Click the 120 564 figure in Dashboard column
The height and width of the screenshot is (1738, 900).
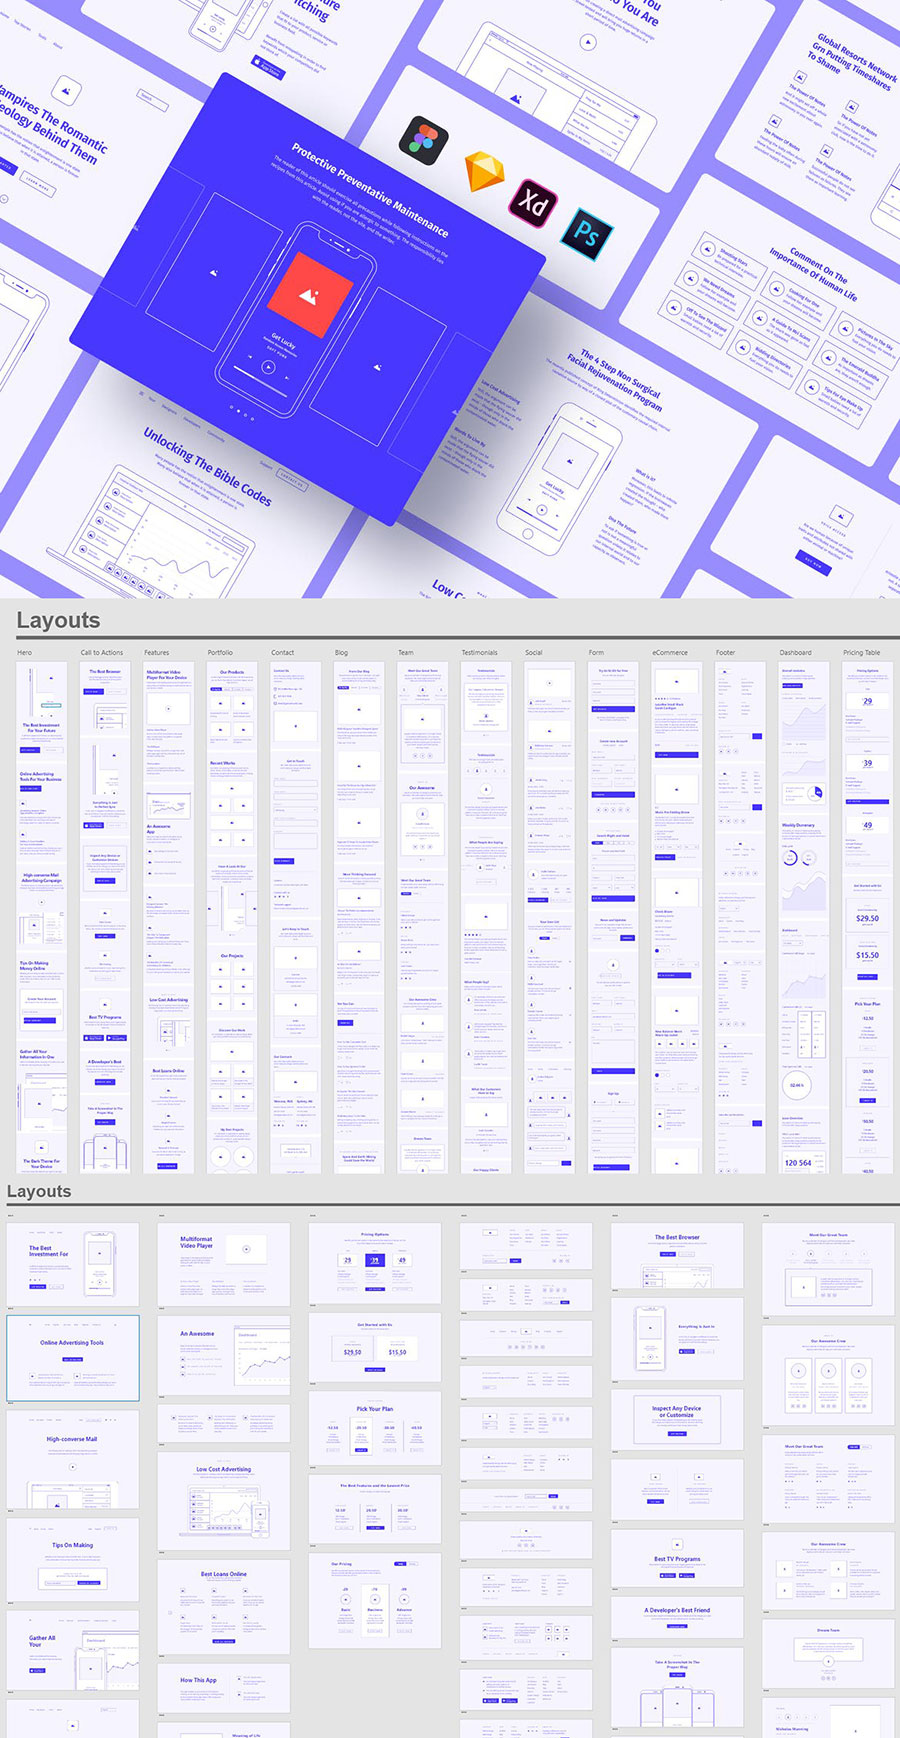click(798, 1163)
